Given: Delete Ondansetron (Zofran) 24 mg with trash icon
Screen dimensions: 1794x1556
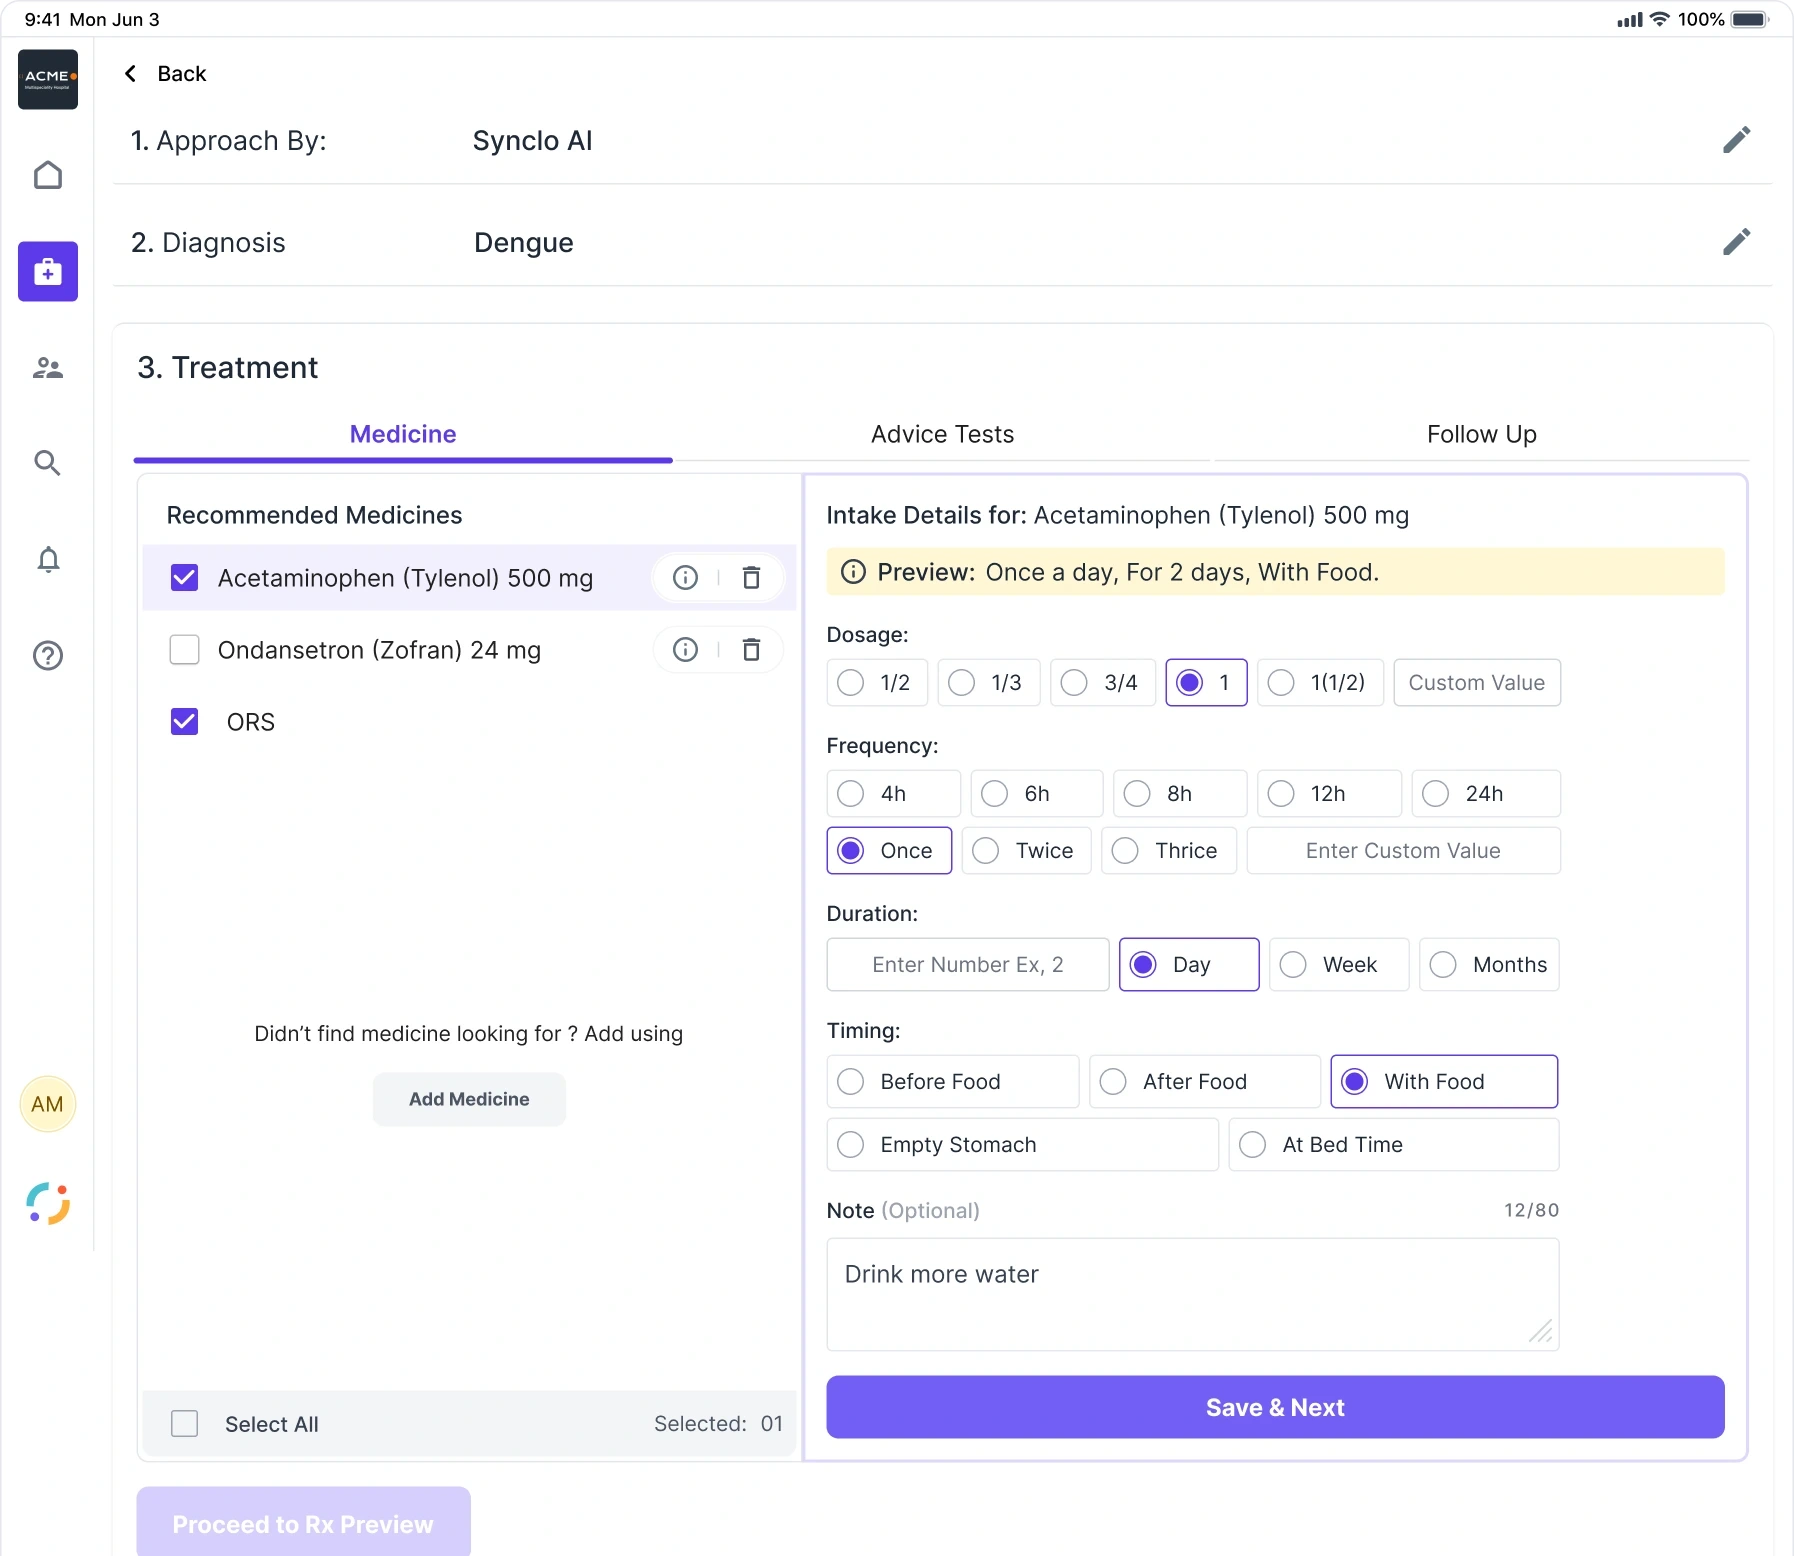Looking at the screenshot, I should pos(751,650).
